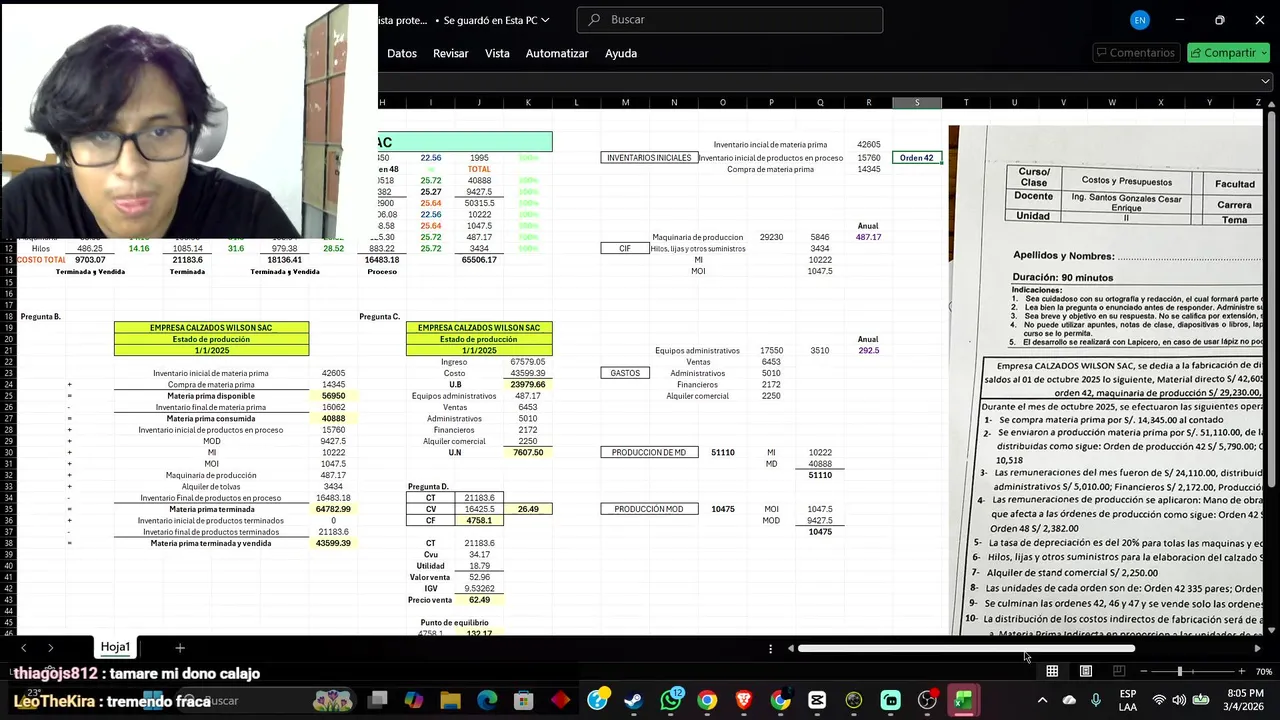1280x720 pixels.
Task: Click the horizontal scroll left arrow
Action: tap(790, 648)
